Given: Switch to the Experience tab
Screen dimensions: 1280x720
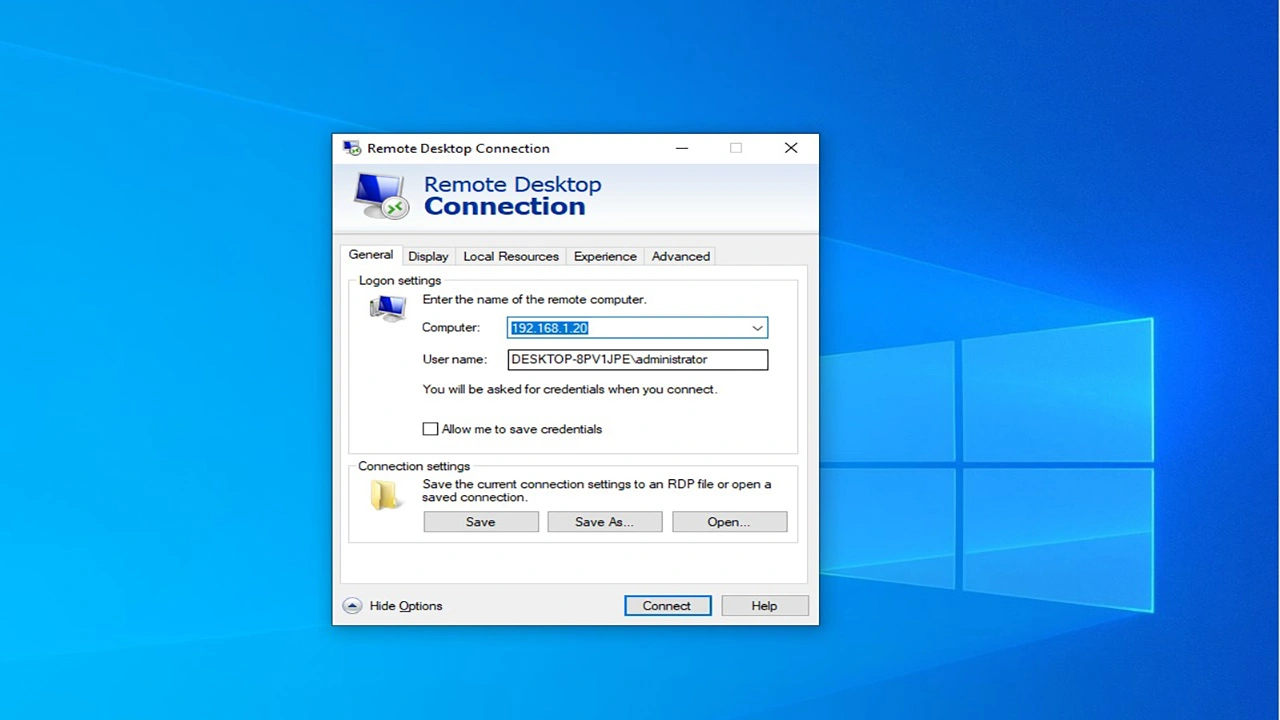Looking at the screenshot, I should pos(605,256).
